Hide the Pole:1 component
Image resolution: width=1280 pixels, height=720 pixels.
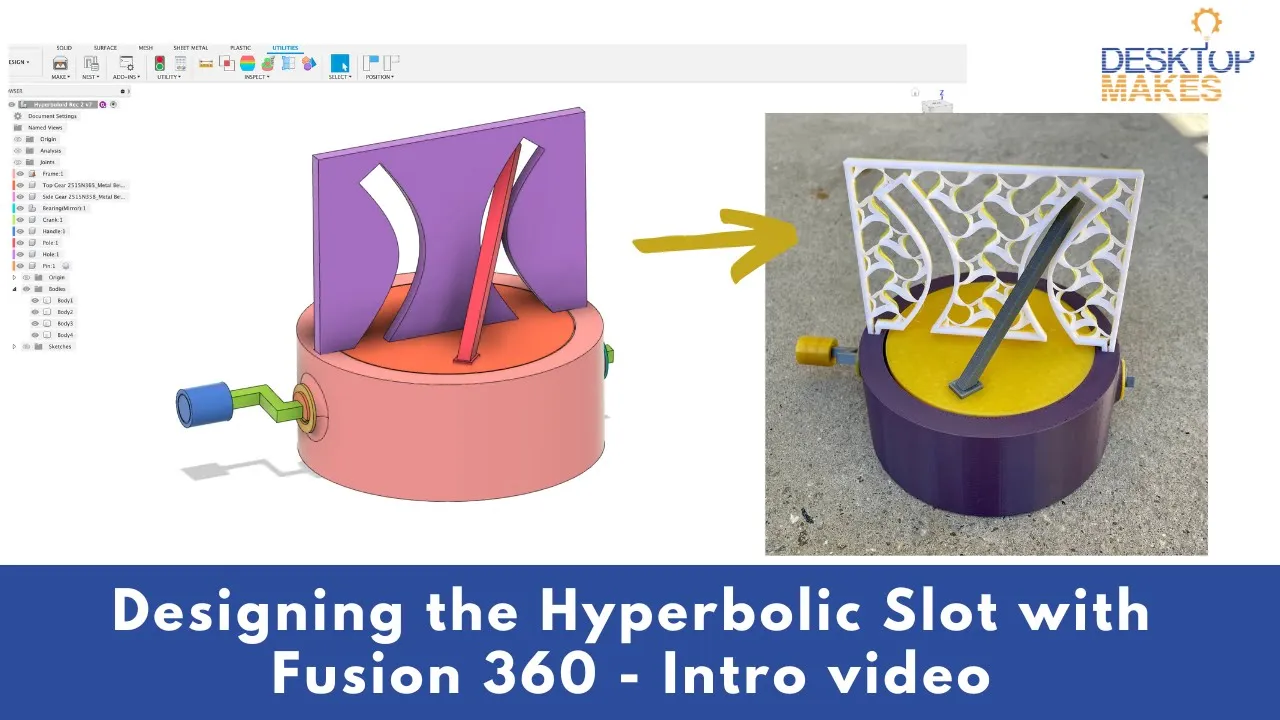pos(20,243)
